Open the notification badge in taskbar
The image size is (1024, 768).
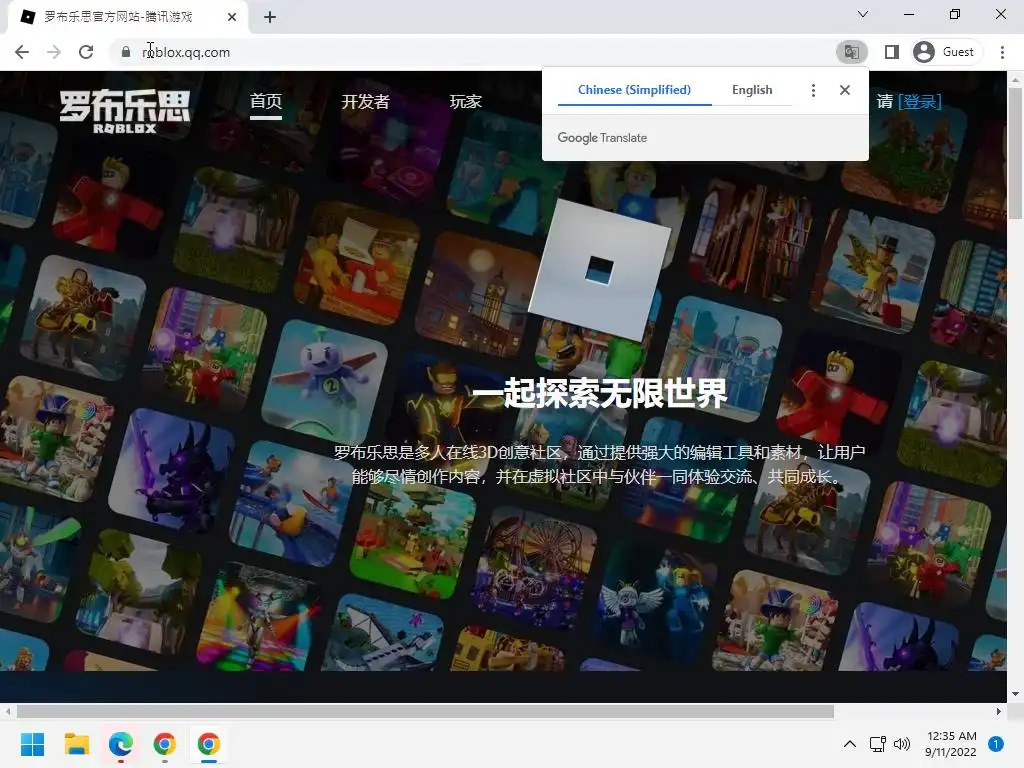tap(996, 744)
